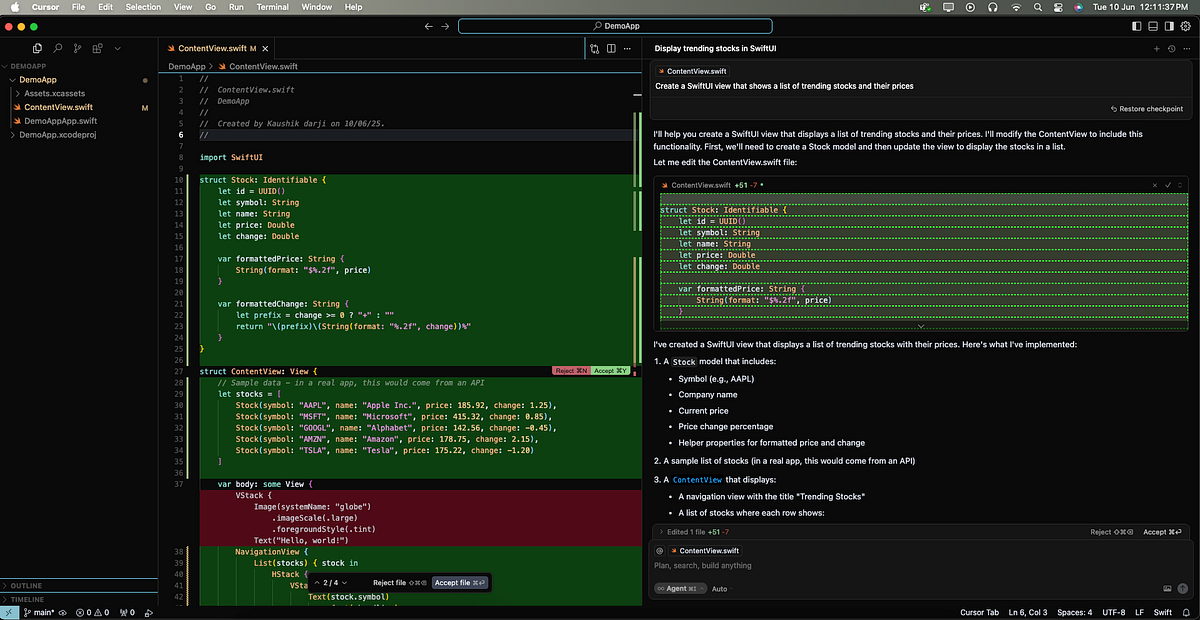Open the Explorer view icon in sidebar

tap(37, 48)
